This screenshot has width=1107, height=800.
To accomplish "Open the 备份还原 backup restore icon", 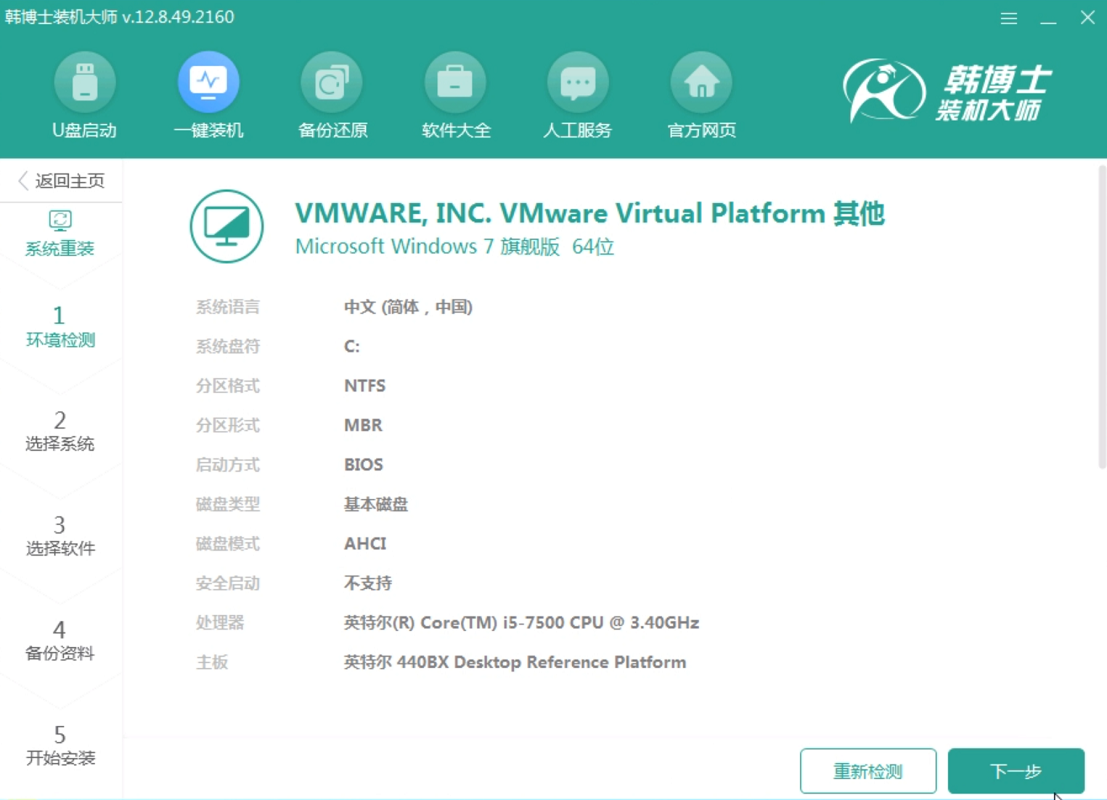I will (x=332, y=82).
